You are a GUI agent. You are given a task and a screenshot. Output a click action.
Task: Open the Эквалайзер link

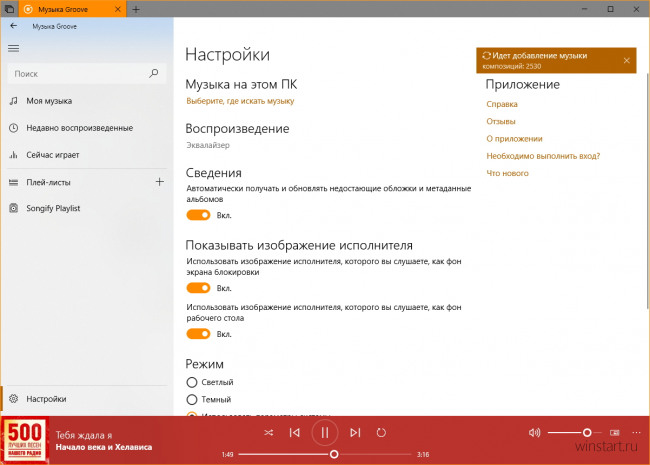click(x=208, y=145)
